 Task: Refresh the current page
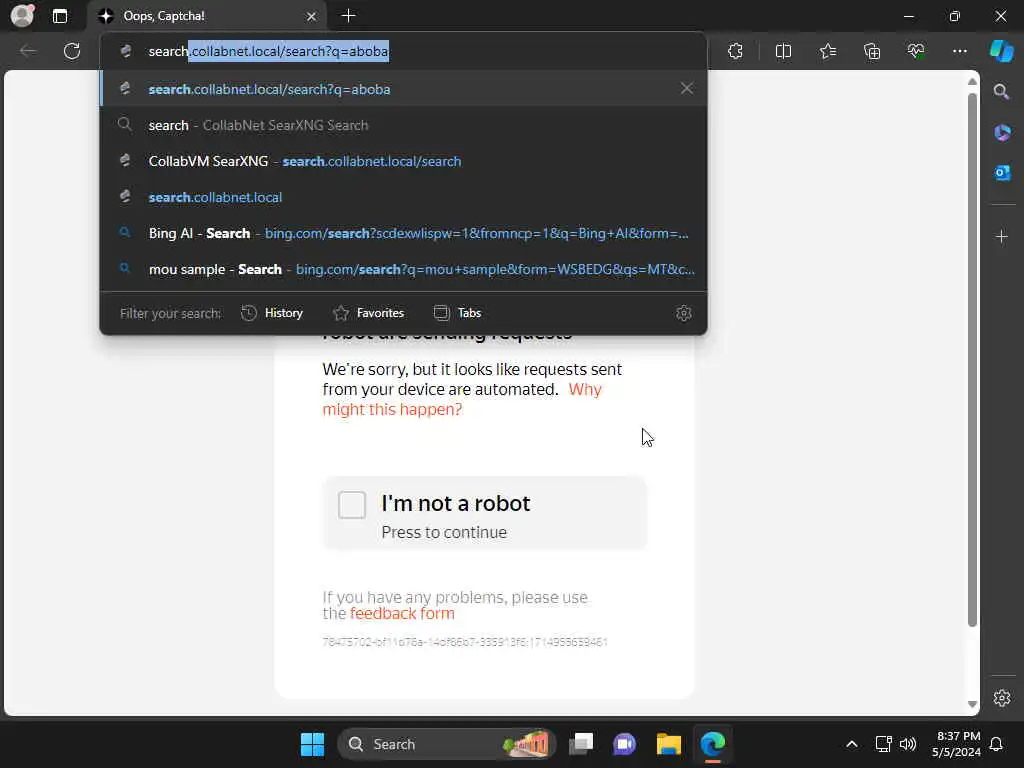[72, 51]
